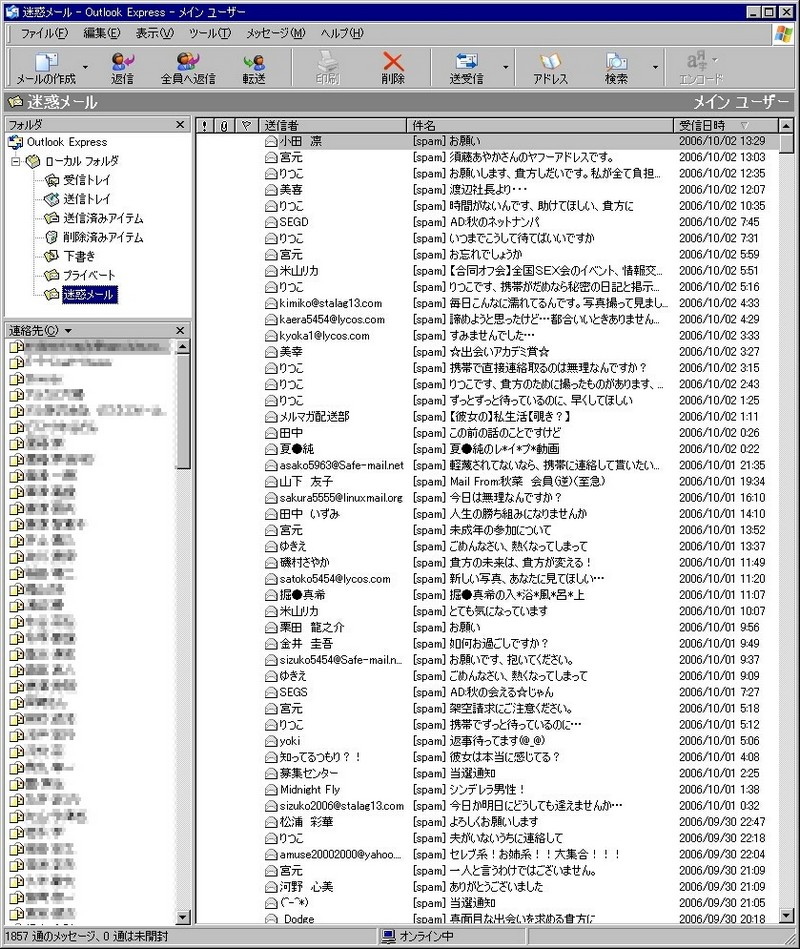Click the 送受信 send/receive icon

point(467,62)
